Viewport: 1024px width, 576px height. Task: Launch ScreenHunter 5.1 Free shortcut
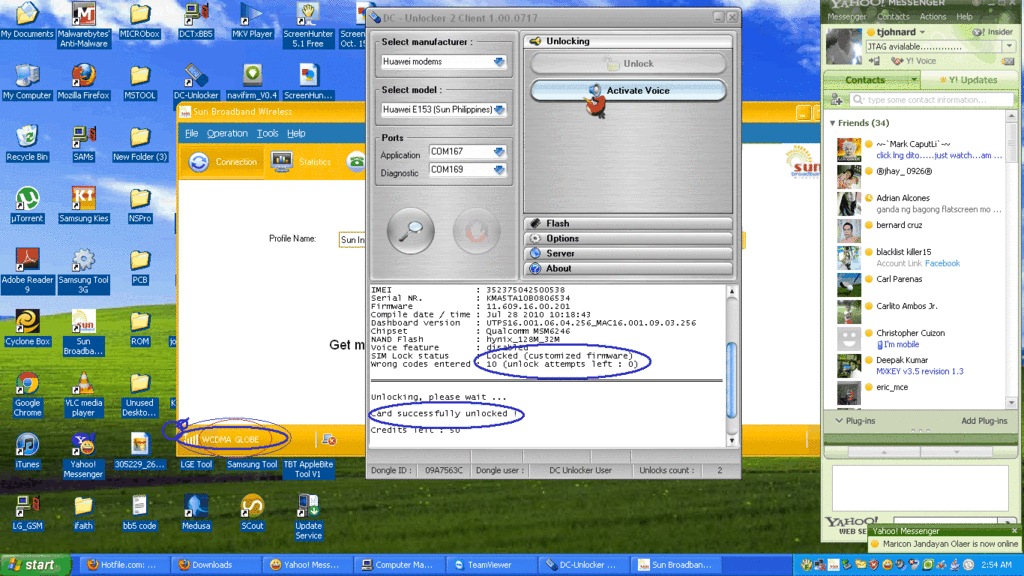coord(308,25)
